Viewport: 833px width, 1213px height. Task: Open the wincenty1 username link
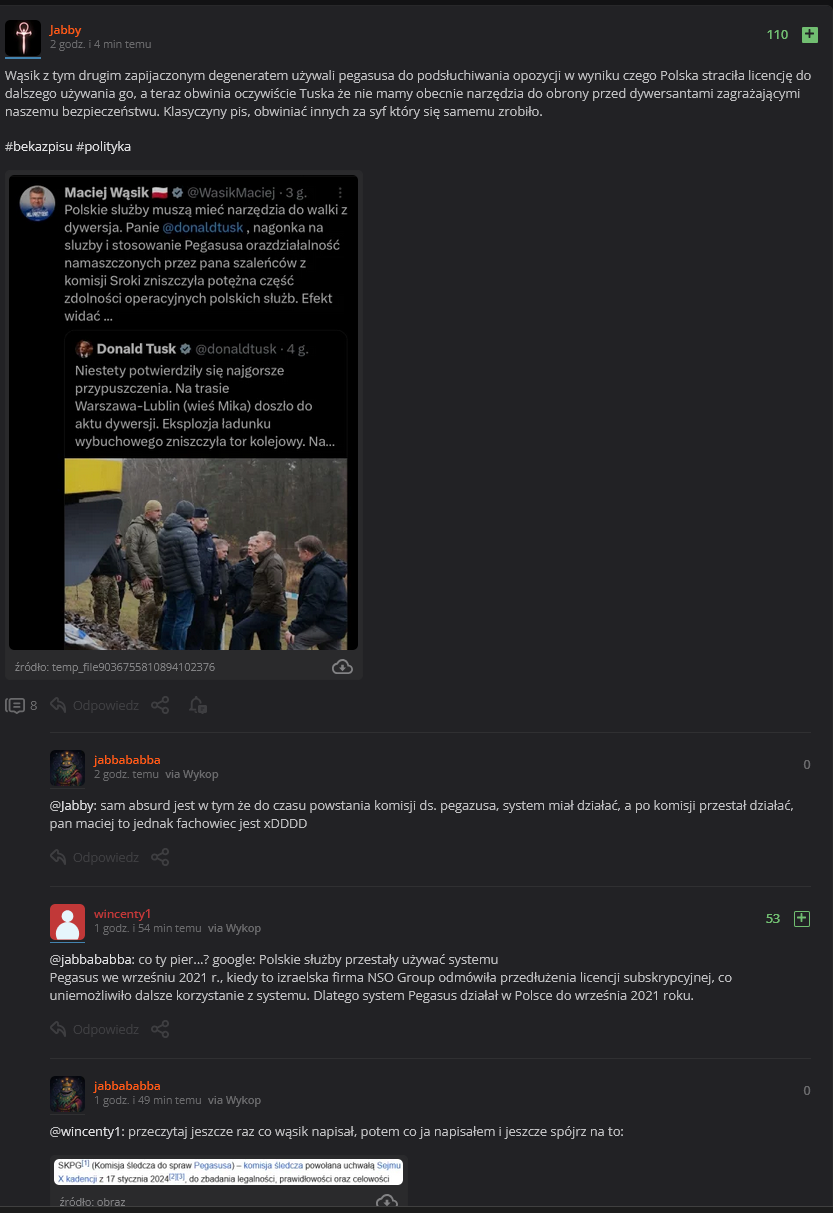coord(122,914)
